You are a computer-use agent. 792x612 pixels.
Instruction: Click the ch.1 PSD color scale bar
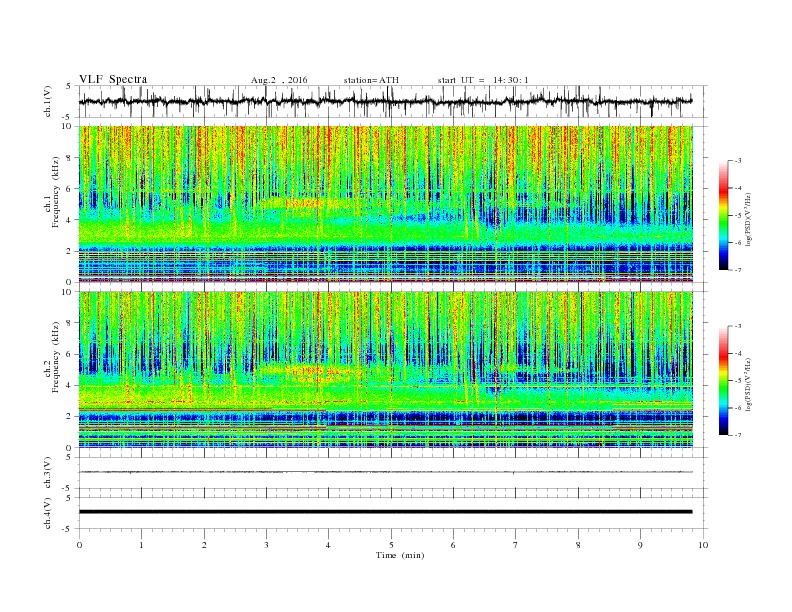tap(723, 216)
